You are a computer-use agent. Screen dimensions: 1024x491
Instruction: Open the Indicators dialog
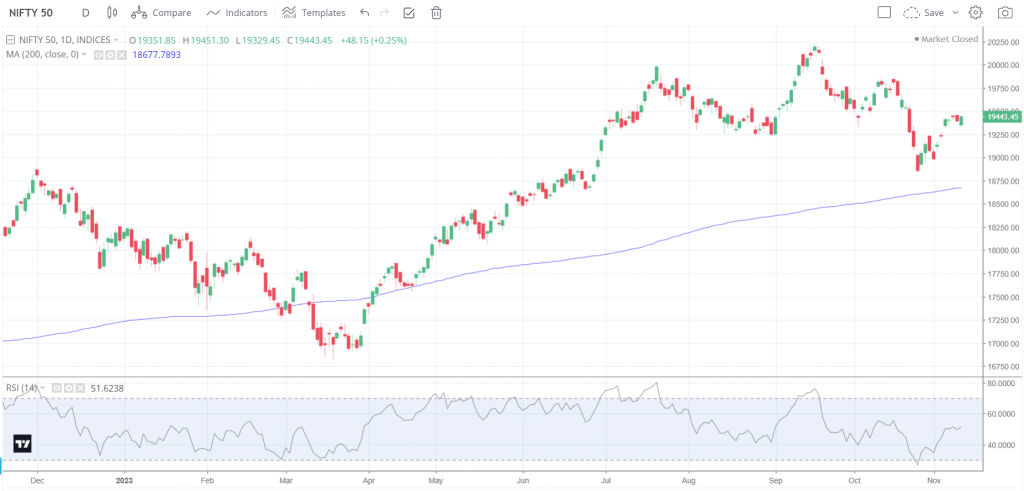point(237,12)
